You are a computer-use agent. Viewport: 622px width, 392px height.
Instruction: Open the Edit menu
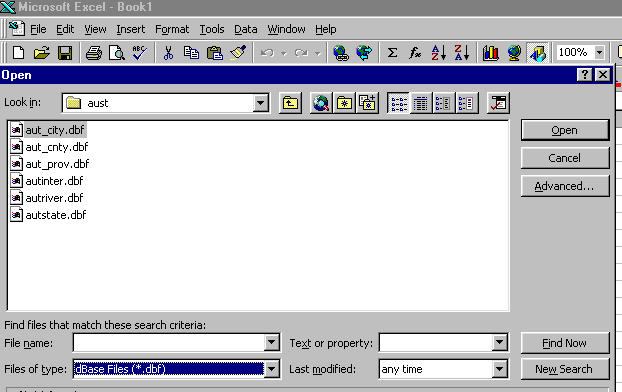point(65,29)
